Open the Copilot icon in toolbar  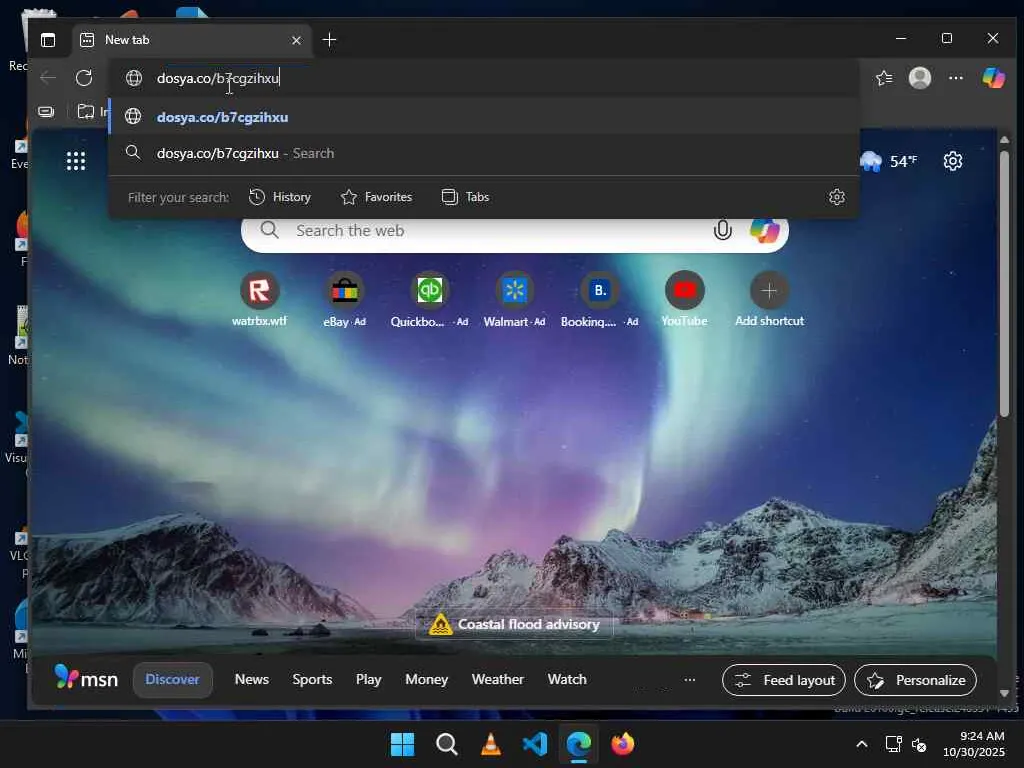[x=993, y=78]
